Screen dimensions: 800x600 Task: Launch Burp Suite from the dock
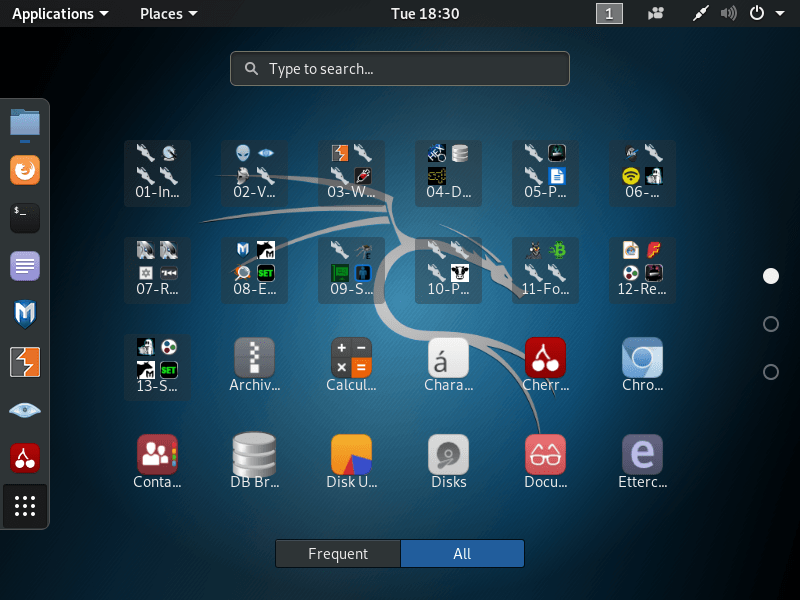pyautogui.click(x=24, y=362)
